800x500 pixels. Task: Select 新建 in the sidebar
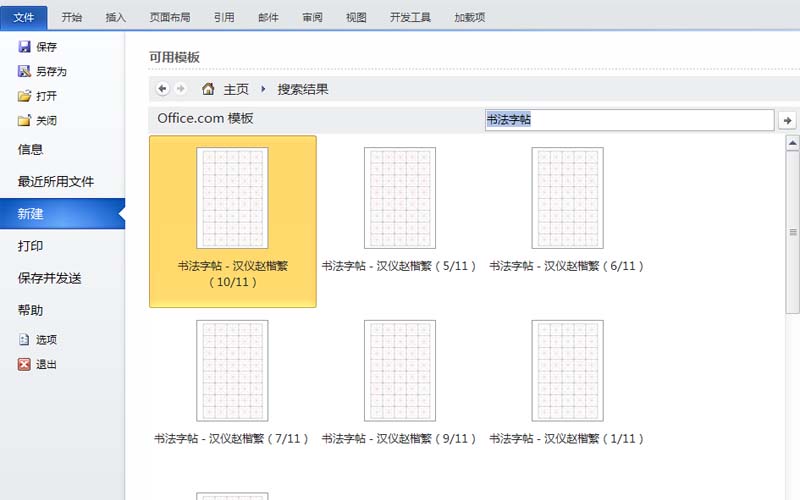pyautogui.click(x=62, y=214)
